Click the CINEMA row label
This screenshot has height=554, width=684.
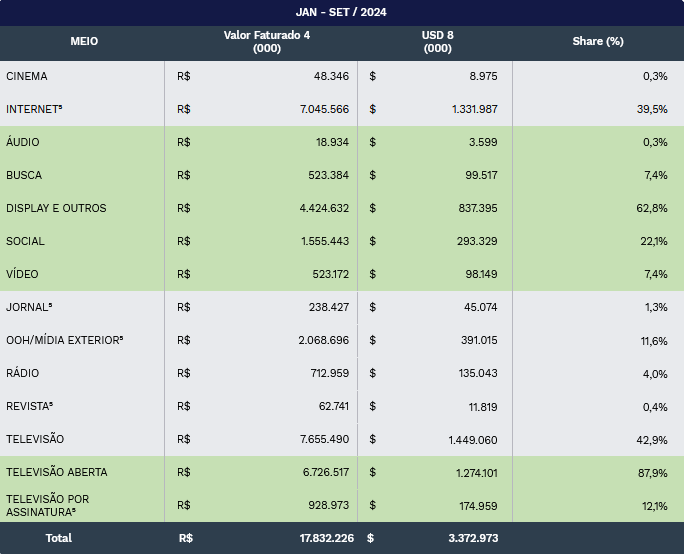click(27, 76)
